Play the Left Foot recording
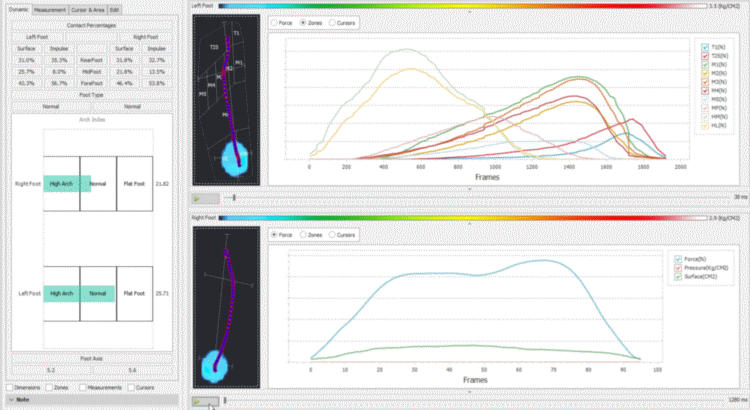Image resolution: width=750 pixels, height=410 pixels. [206, 198]
